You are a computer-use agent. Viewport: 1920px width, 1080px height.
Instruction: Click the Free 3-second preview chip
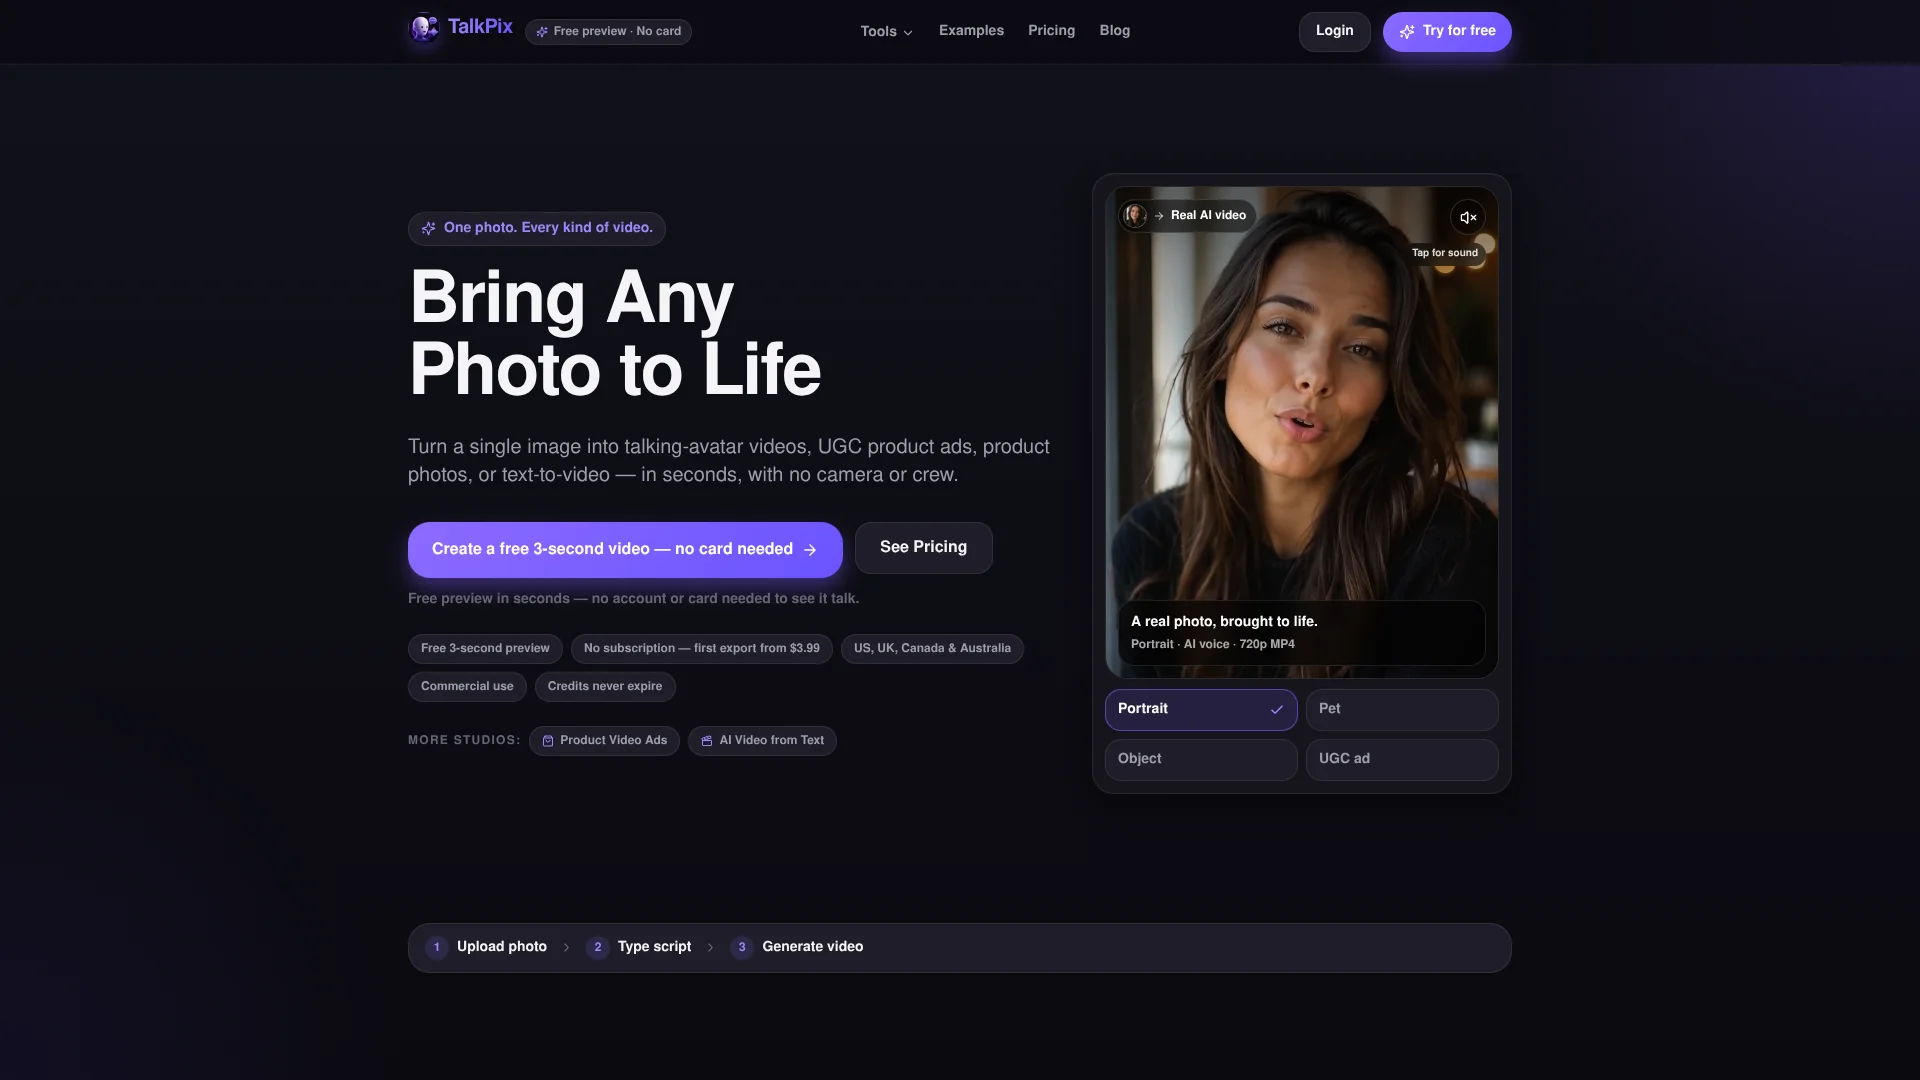[485, 649]
